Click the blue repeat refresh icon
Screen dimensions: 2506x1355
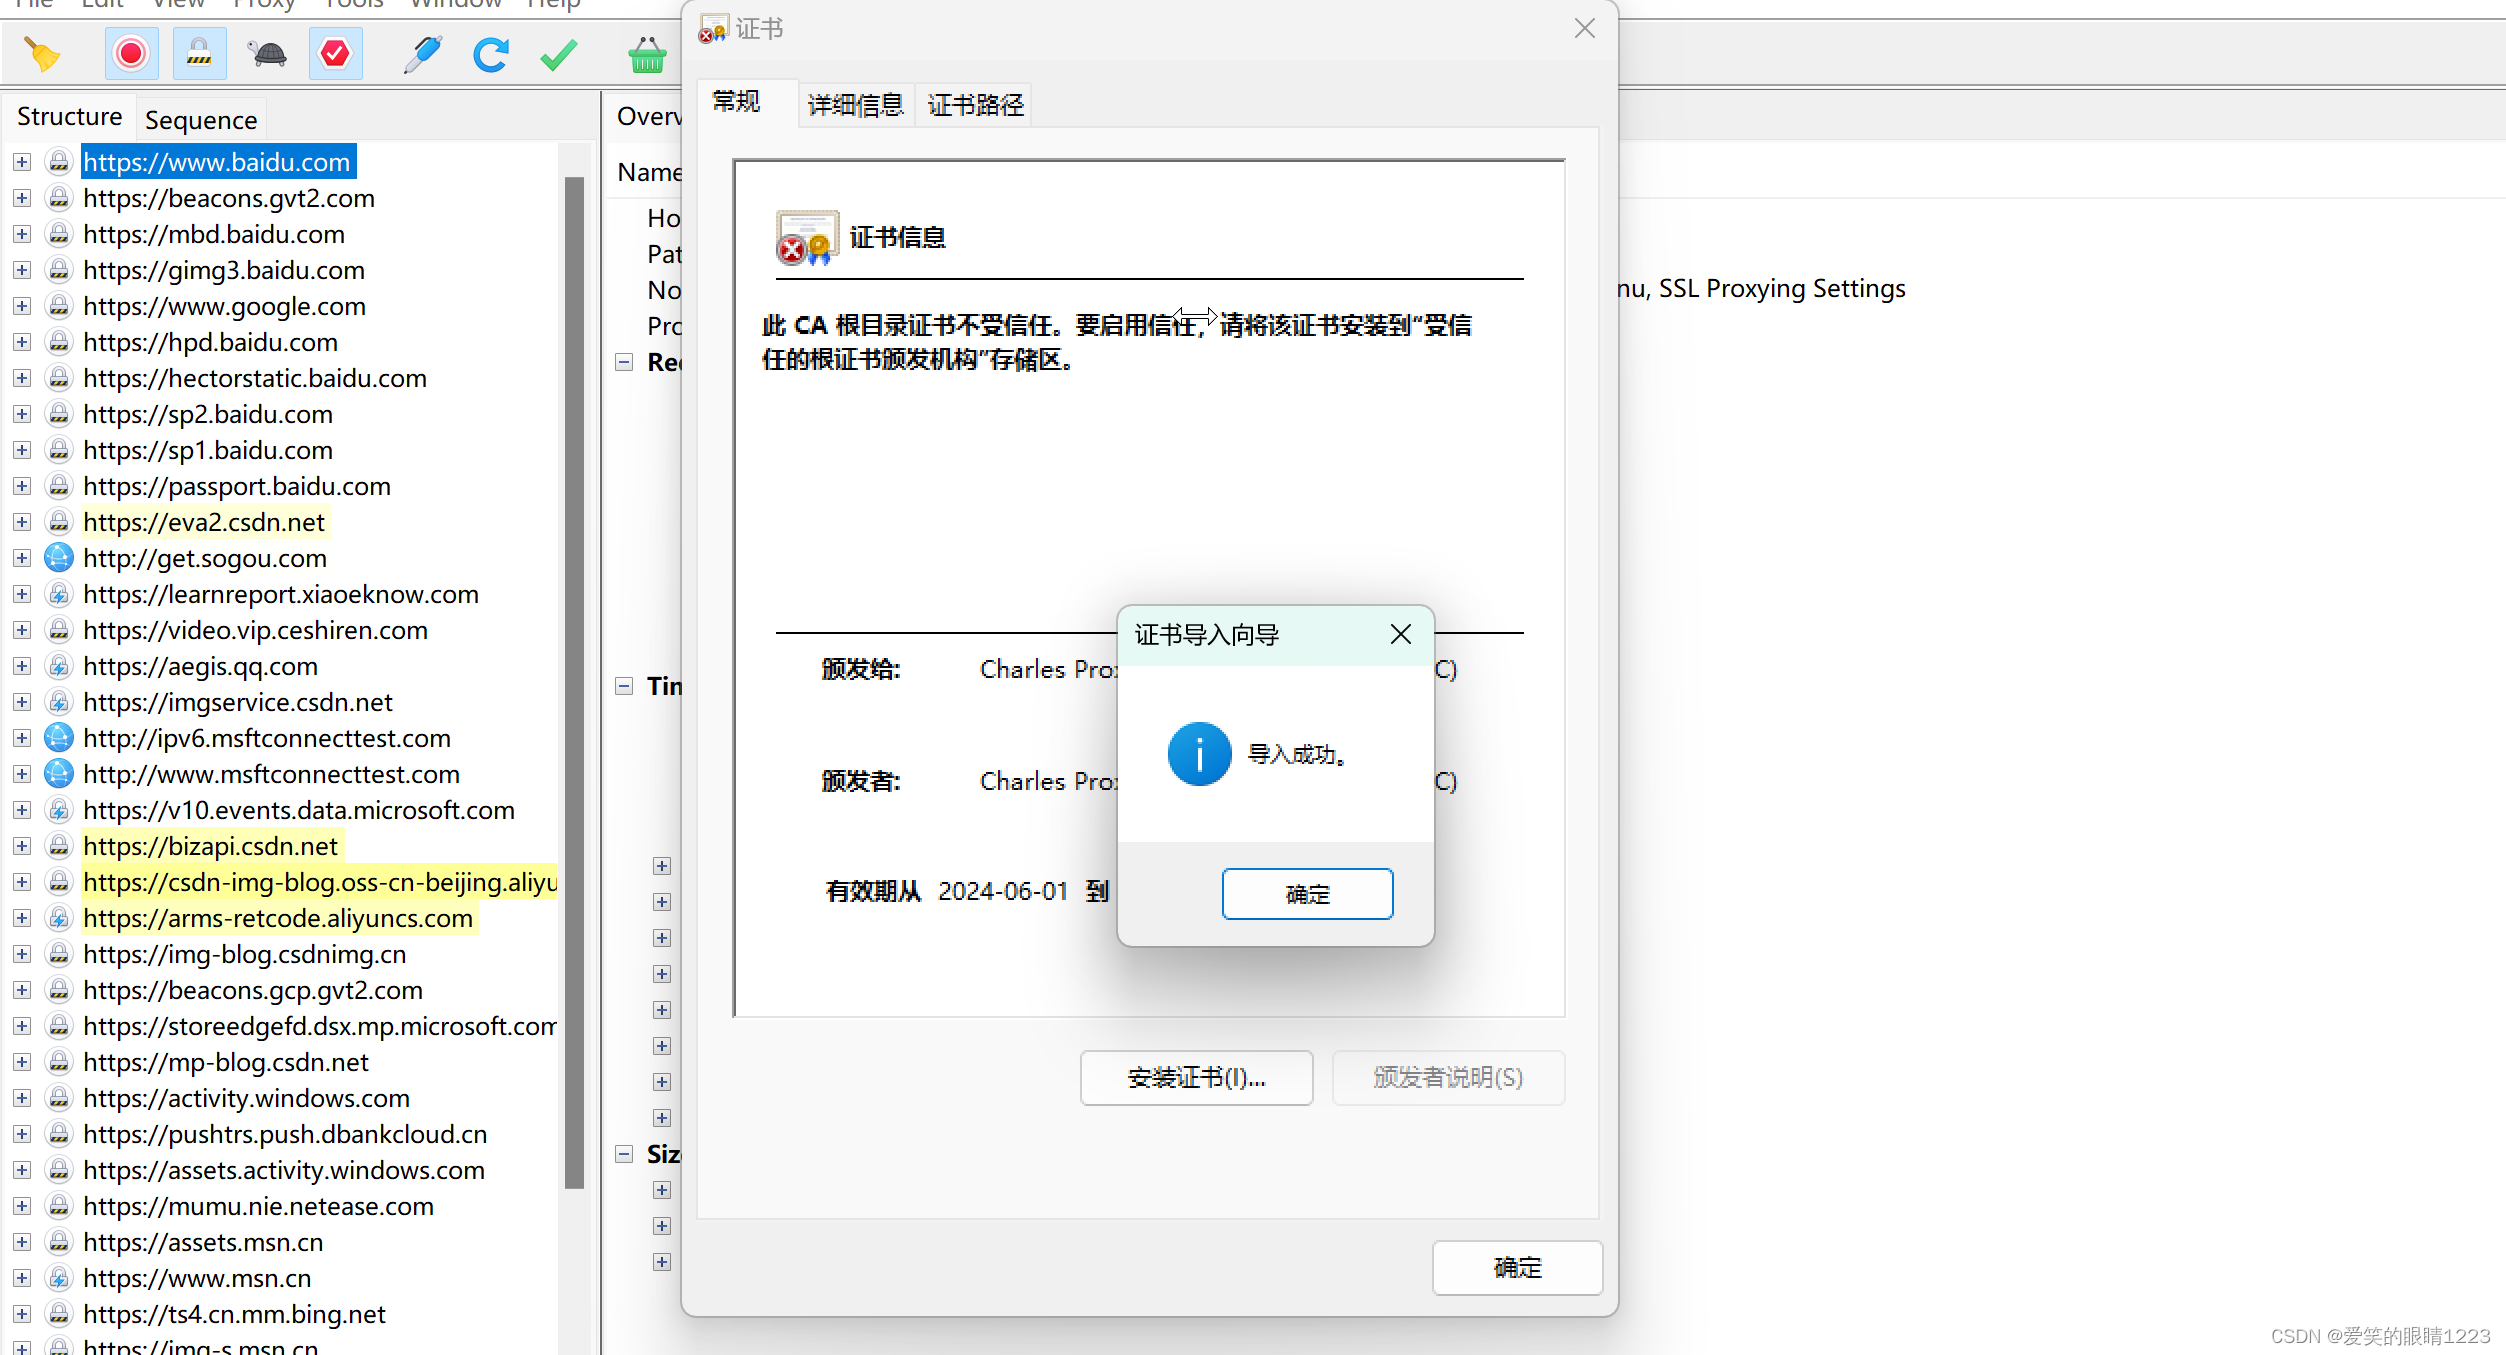pyautogui.click(x=490, y=54)
